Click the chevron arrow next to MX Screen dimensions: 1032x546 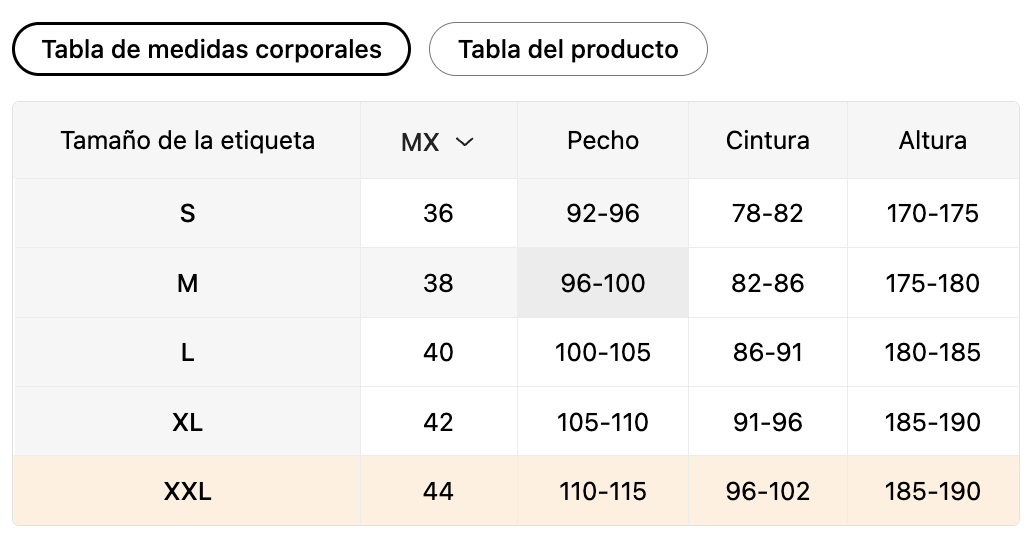[x=465, y=141]
